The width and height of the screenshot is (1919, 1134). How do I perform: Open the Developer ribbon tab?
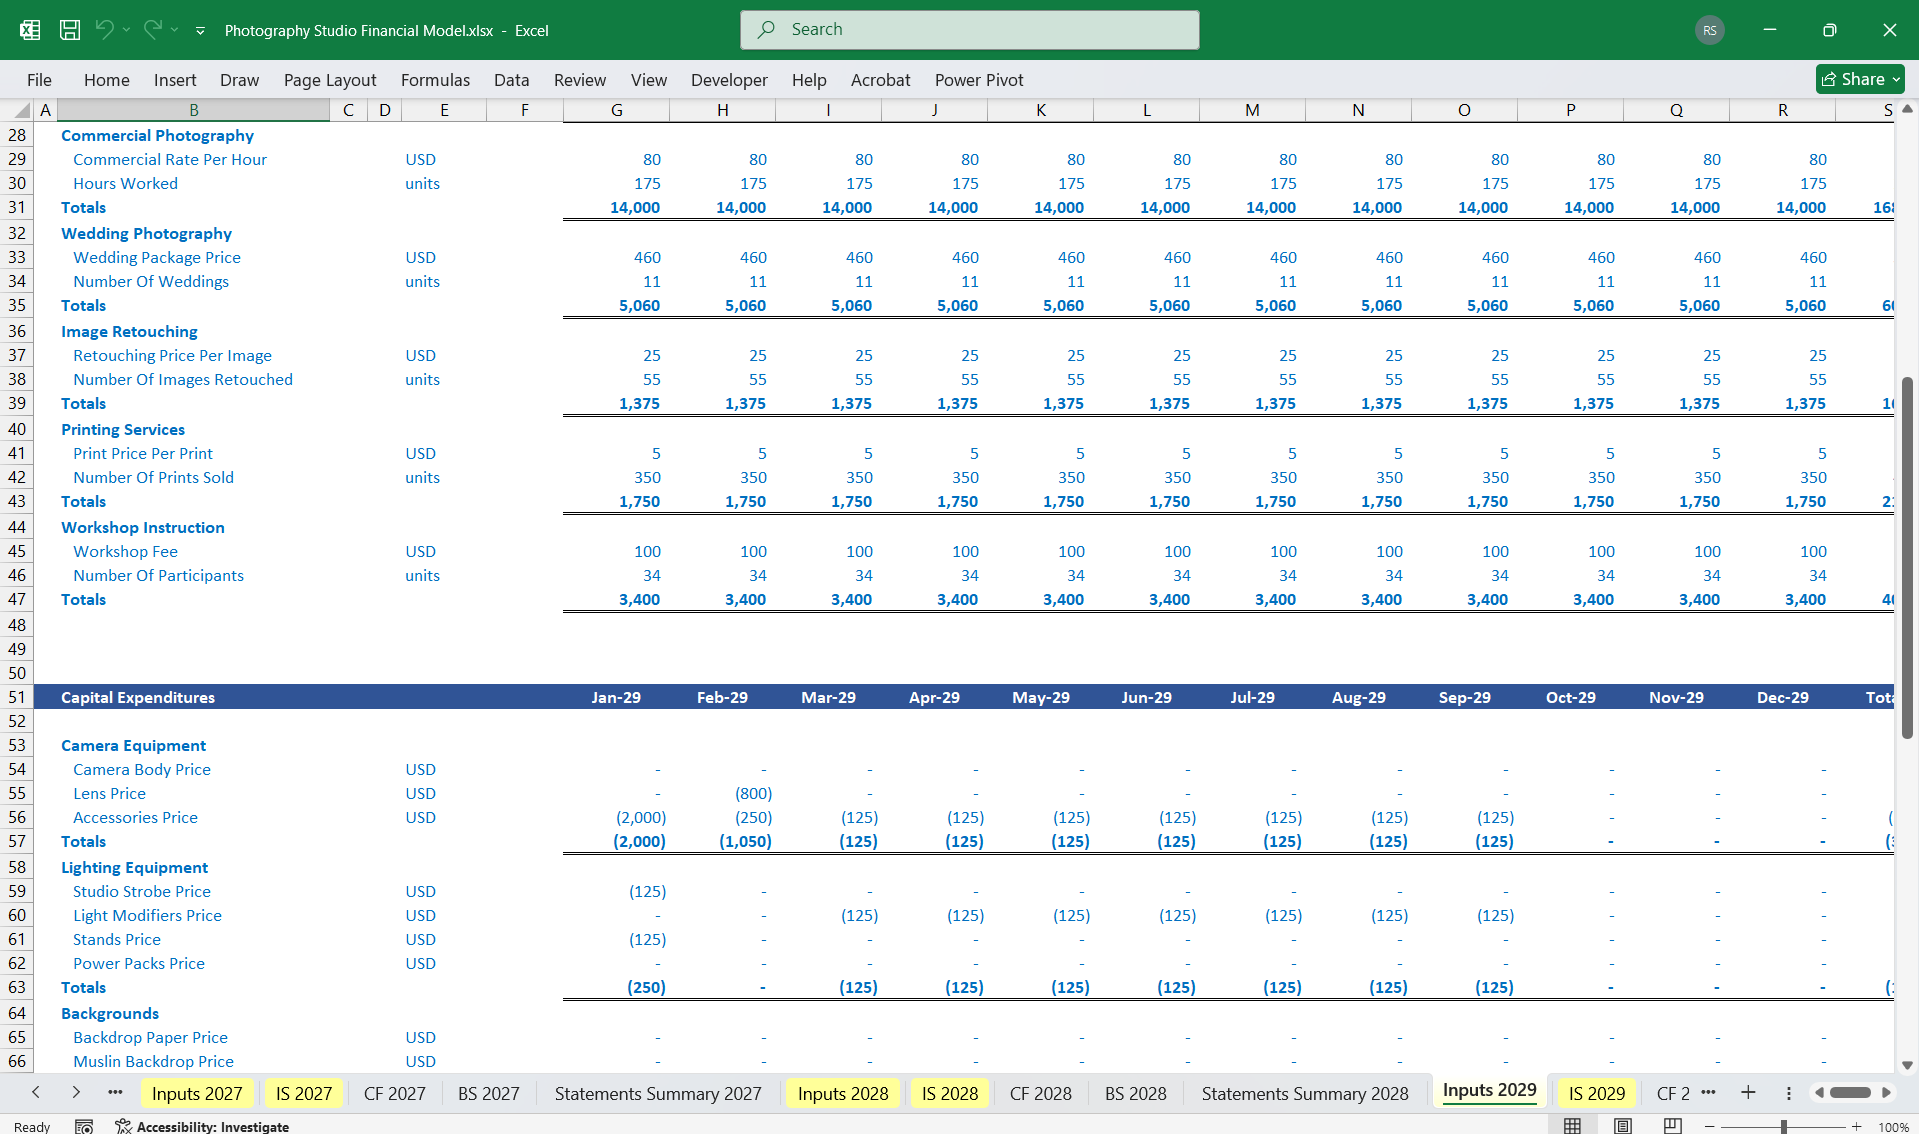coord(729,80)
